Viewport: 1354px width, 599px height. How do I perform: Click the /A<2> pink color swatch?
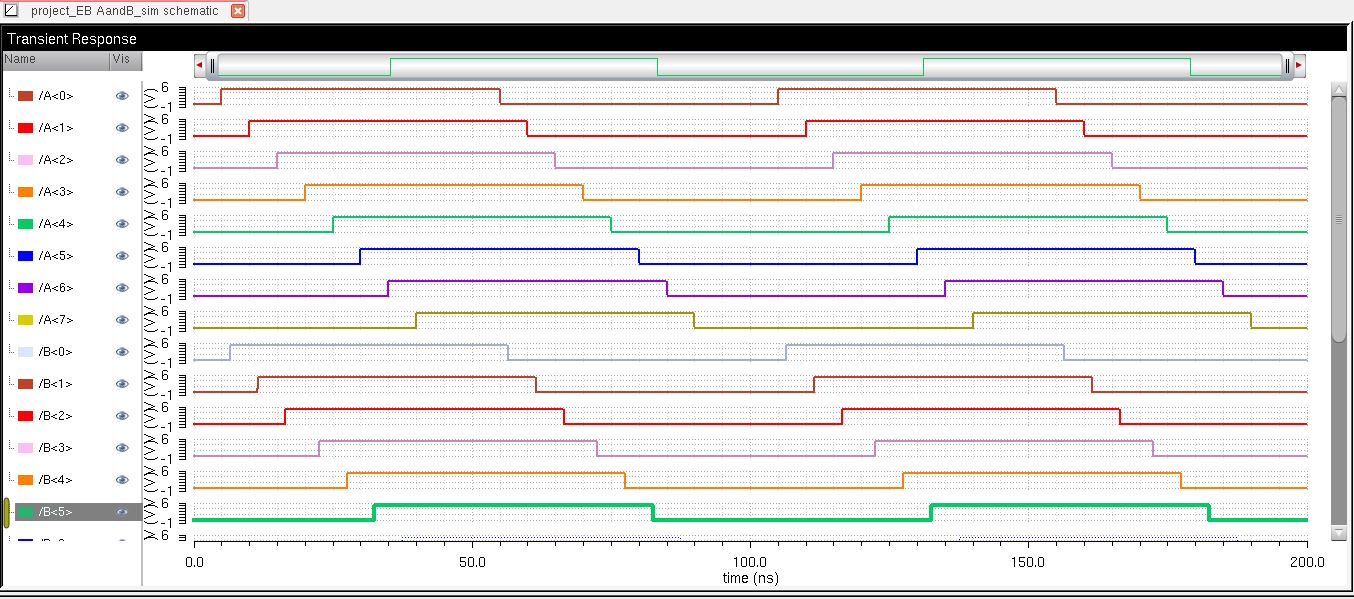coord(26,160)
